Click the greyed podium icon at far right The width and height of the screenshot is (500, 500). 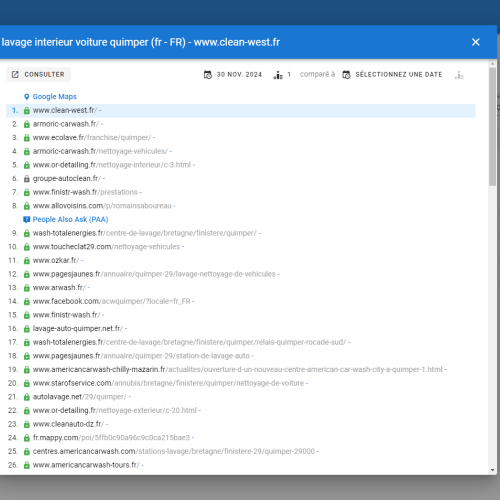(x=459, y=75)
